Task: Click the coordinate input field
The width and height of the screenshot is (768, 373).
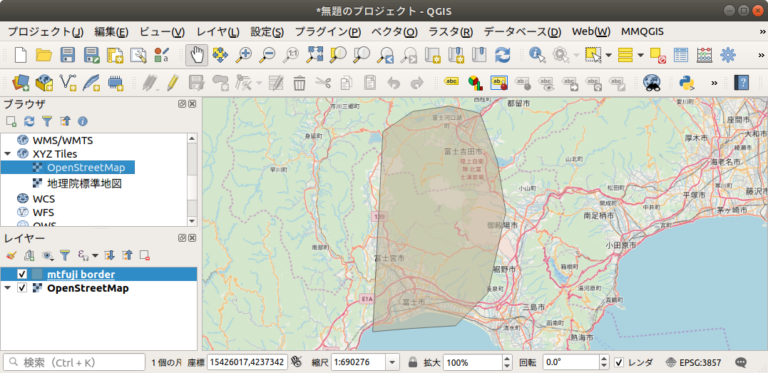Action: 247,363
